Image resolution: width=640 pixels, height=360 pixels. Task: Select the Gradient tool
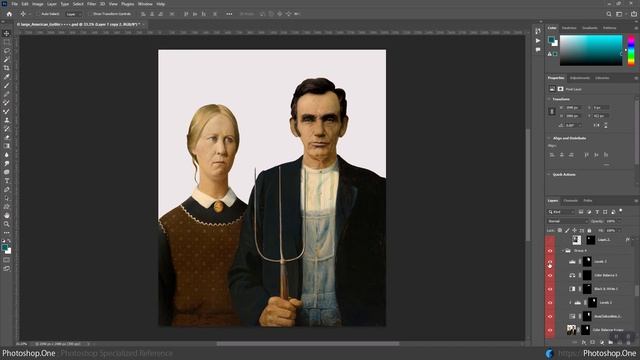click(7, 146)
